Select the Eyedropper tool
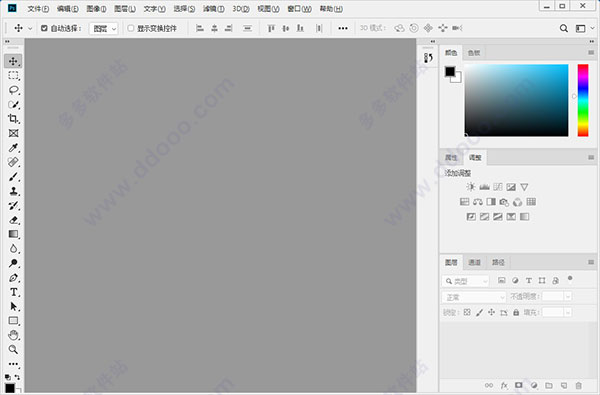Screen dimensions: 600x395 click(x=13, y=148)
